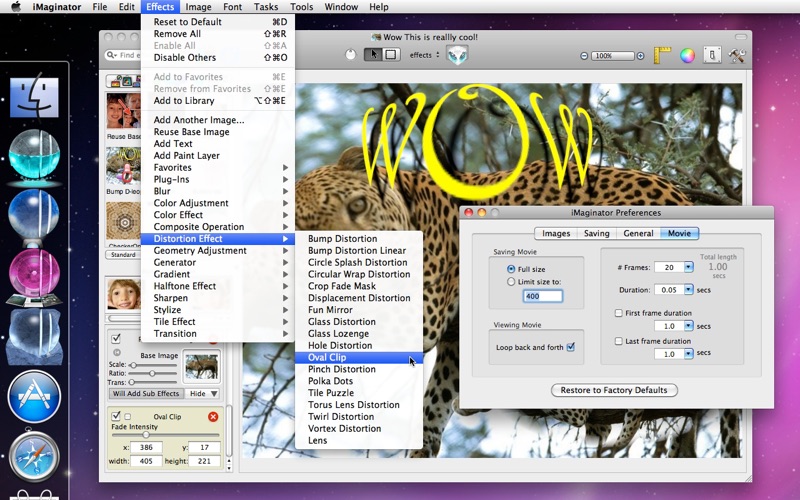The height and width of the screenshot is (500, 800).
Task: Open the color wheel picker
Action: point(687,55)
